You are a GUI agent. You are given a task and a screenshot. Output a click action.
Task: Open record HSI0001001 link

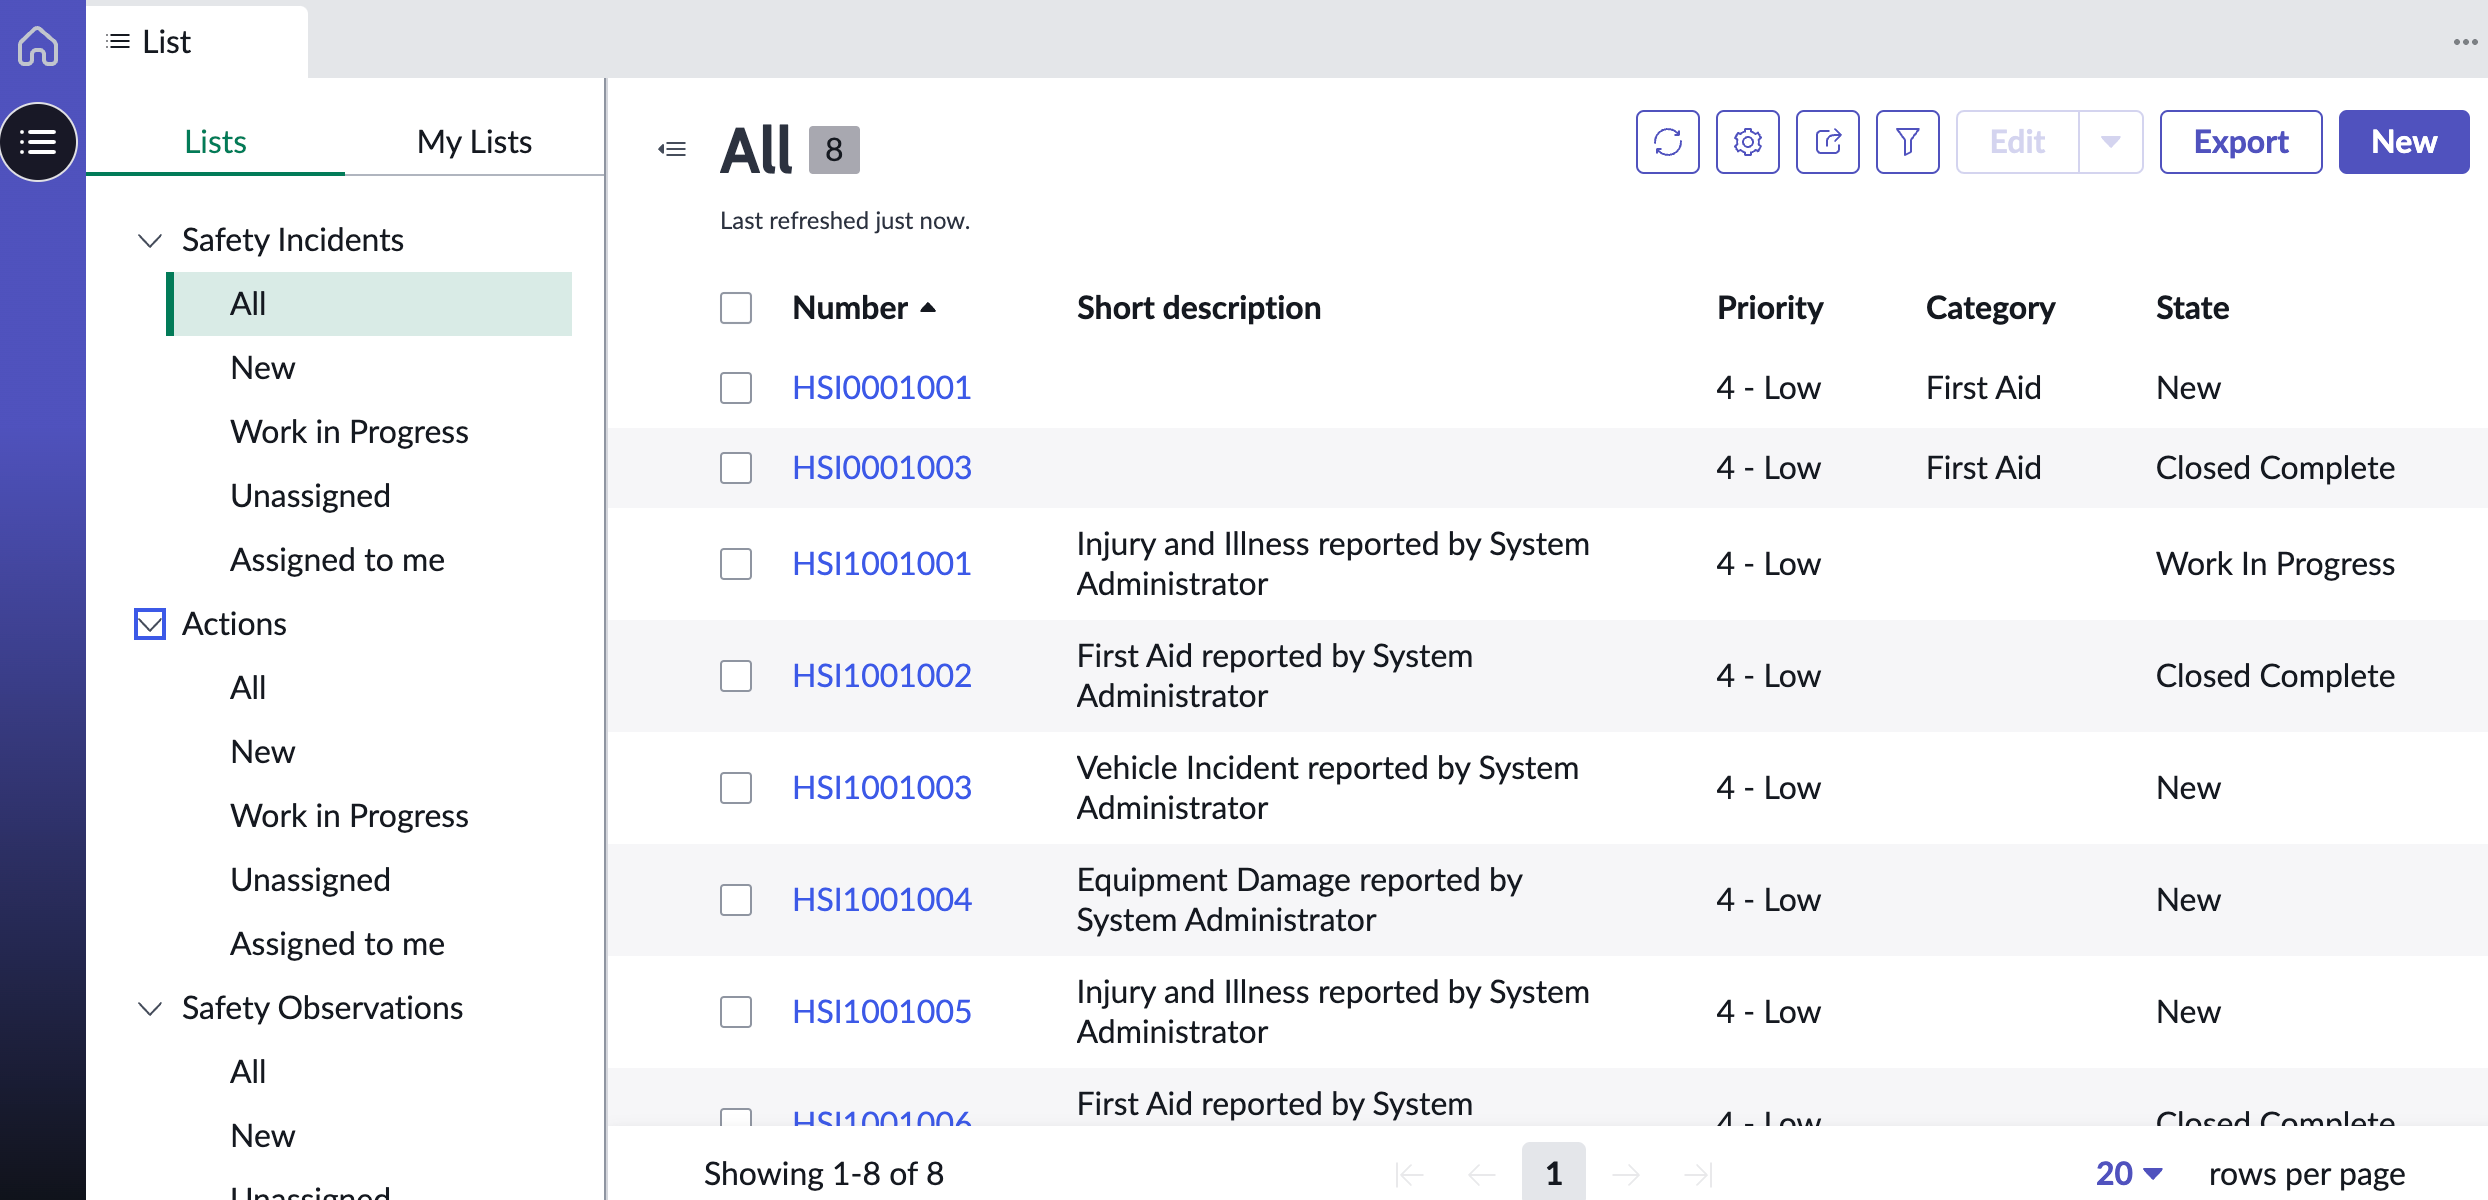(881, 388)
